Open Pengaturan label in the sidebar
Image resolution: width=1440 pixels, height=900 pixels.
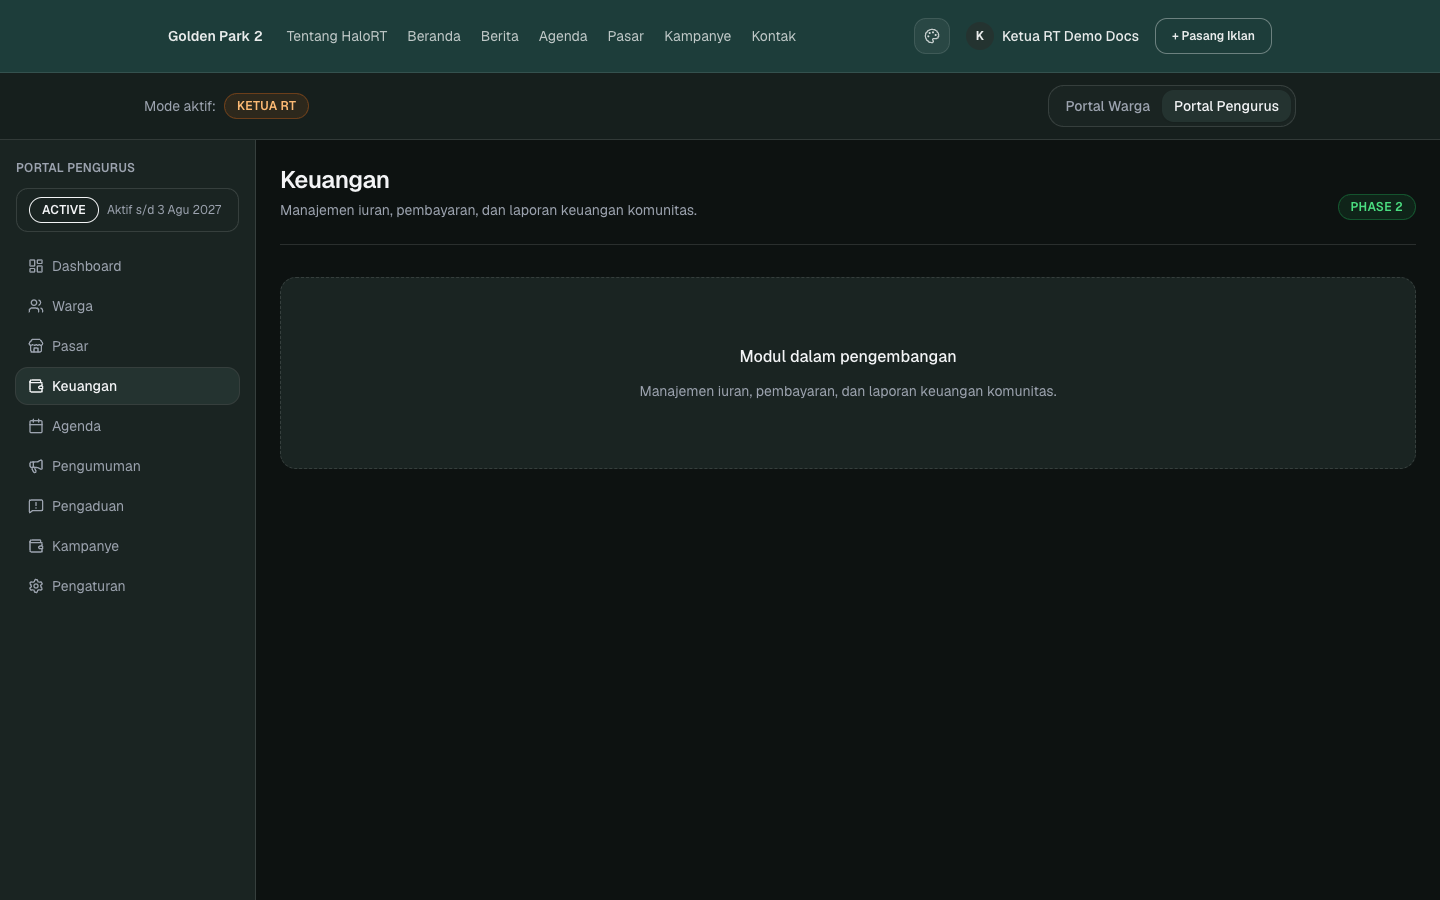[x=89, y=586]
